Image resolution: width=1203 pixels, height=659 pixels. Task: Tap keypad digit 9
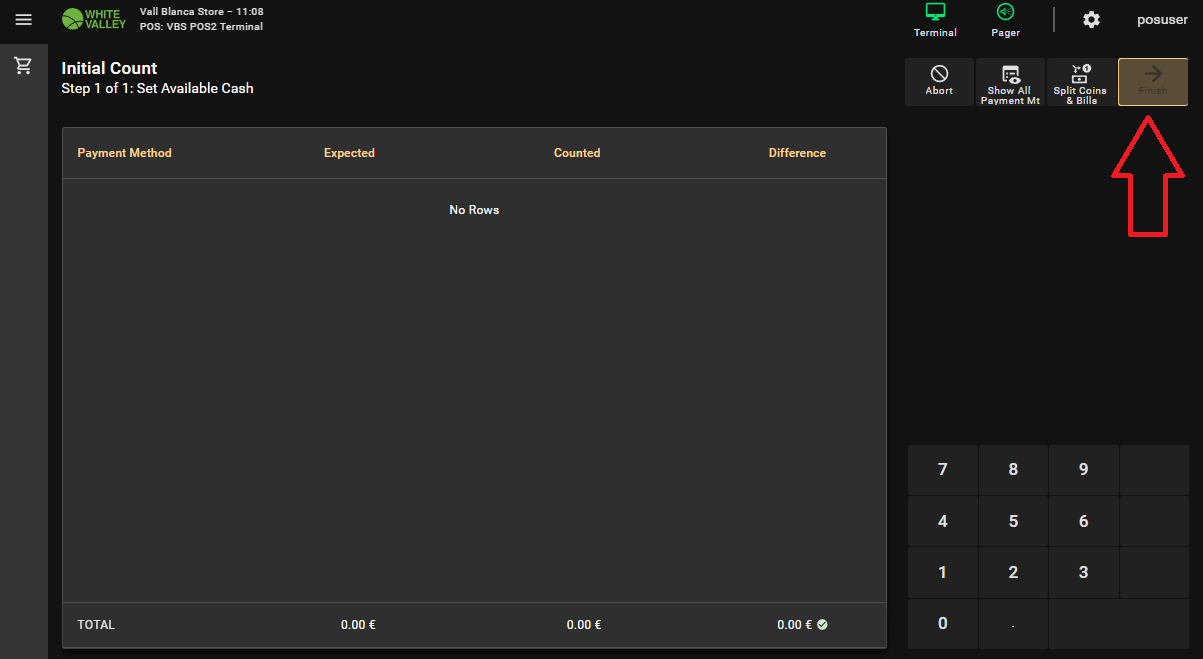pyautogui.click(x=1083, y=470)
